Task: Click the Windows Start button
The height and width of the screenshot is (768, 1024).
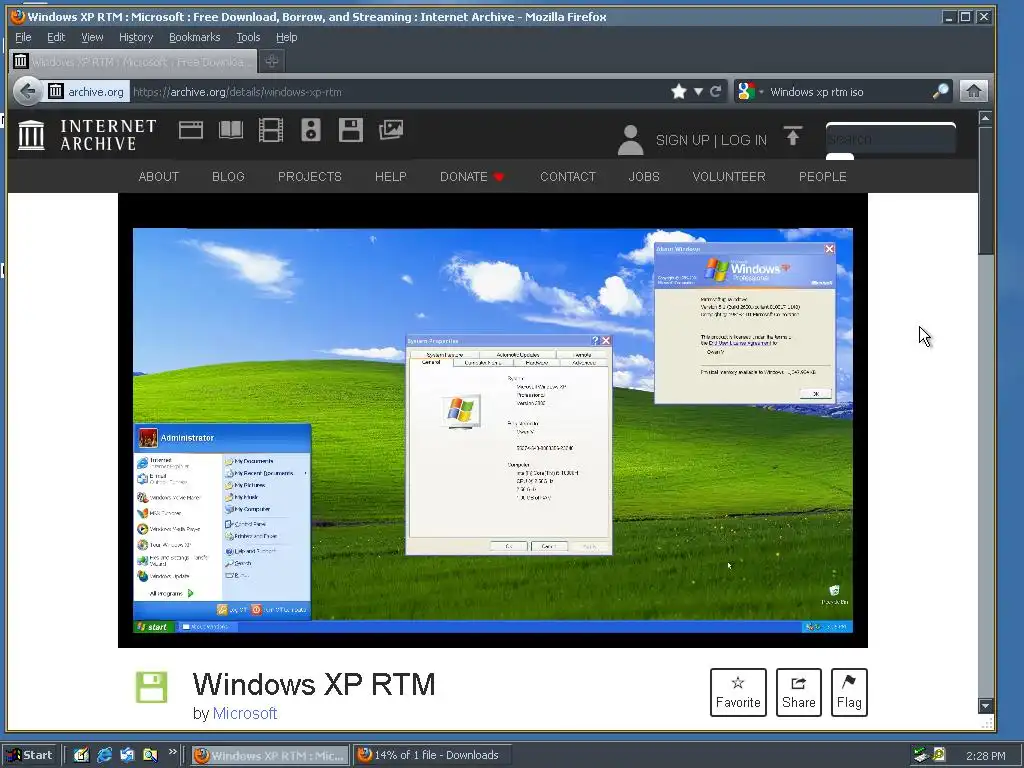Action: 30,755
